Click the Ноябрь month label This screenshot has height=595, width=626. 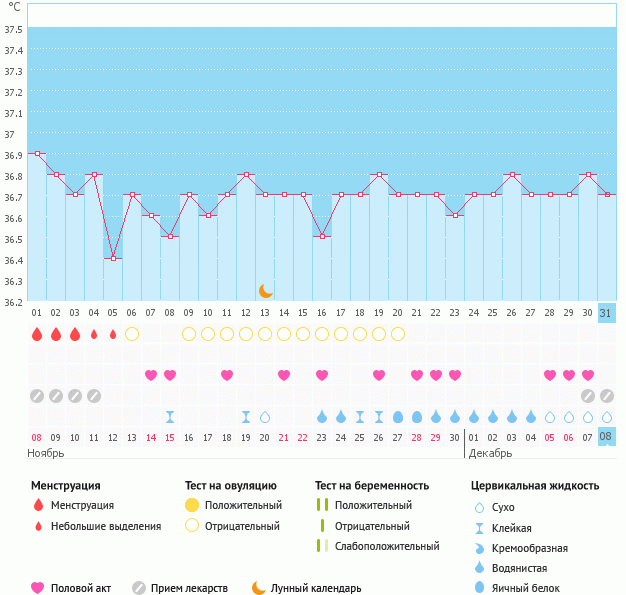(46, 454)
